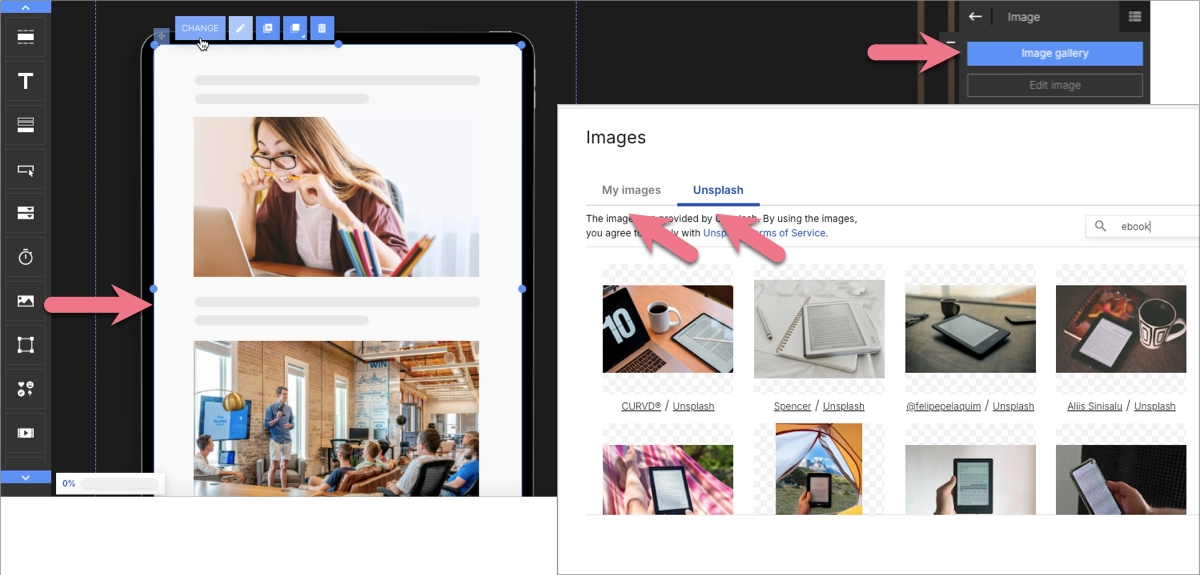Collapse the Image panel section with minus
This screenshot has height=575, width=1200.
951,44
